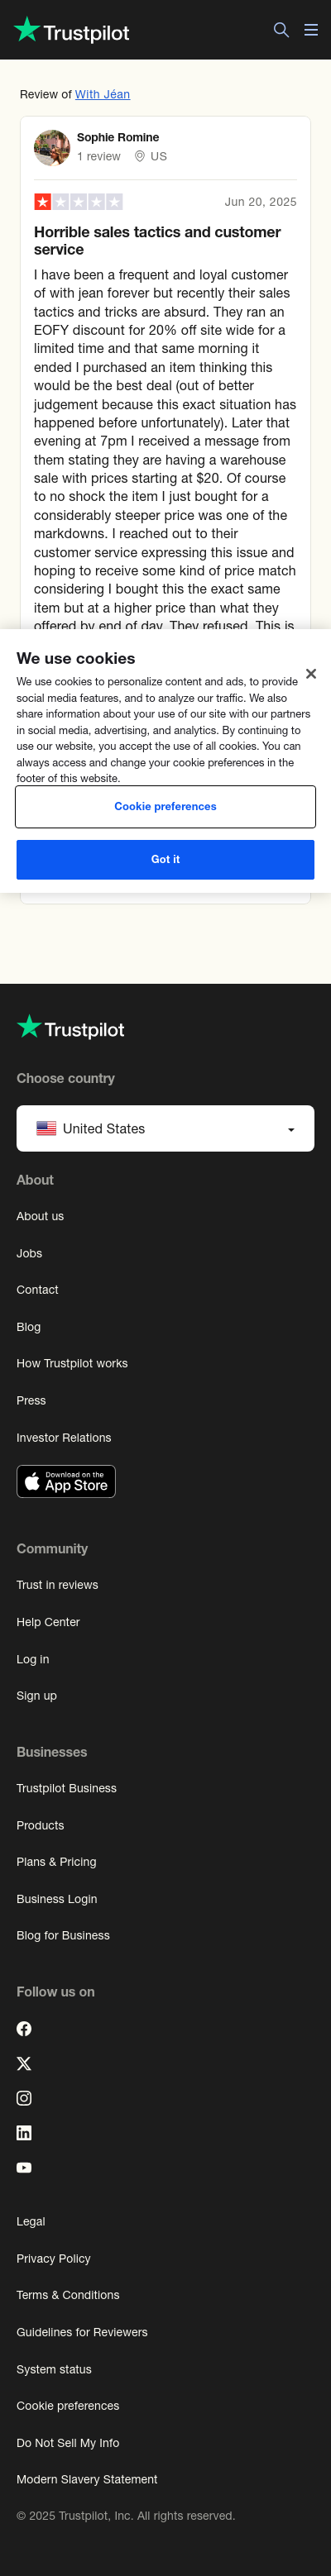Open the X (Twitter) social icon
This screenshot has height=2576, width=331.
[24, 2063]
